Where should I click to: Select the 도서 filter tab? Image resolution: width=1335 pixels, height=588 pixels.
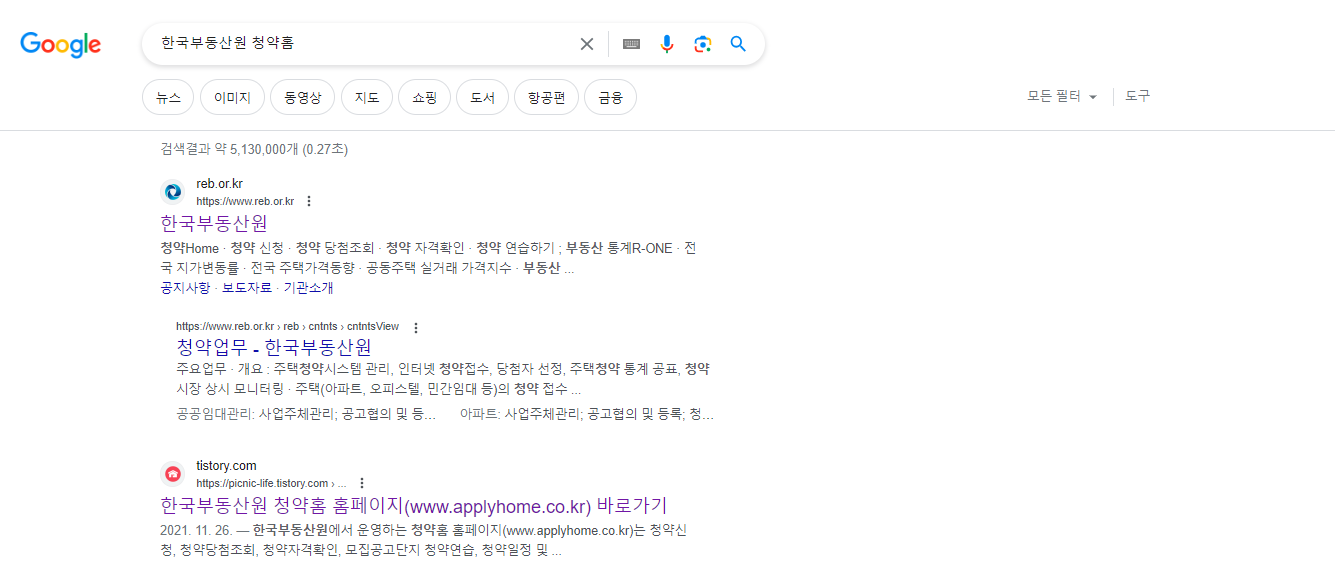pos(482,98)
